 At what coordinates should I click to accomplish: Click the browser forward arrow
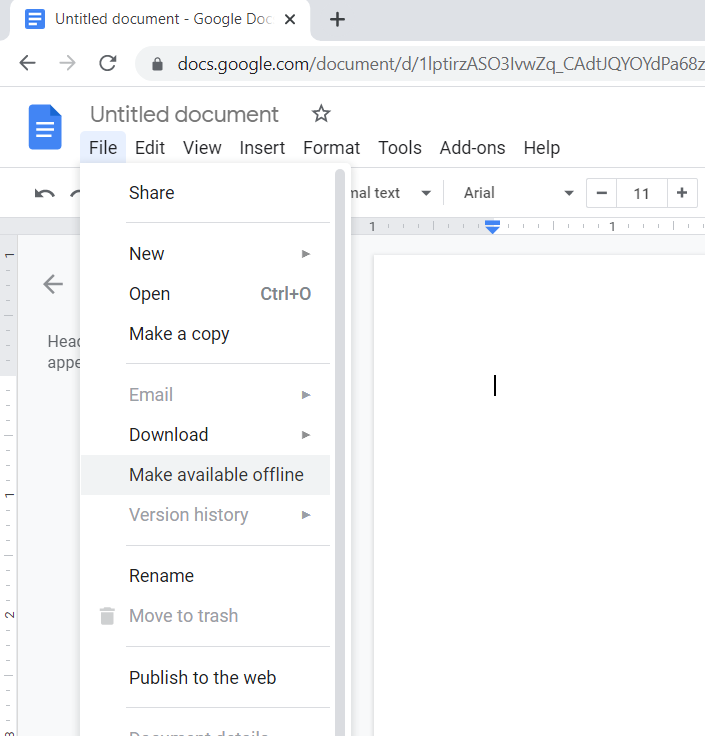[x=68, y=63]
